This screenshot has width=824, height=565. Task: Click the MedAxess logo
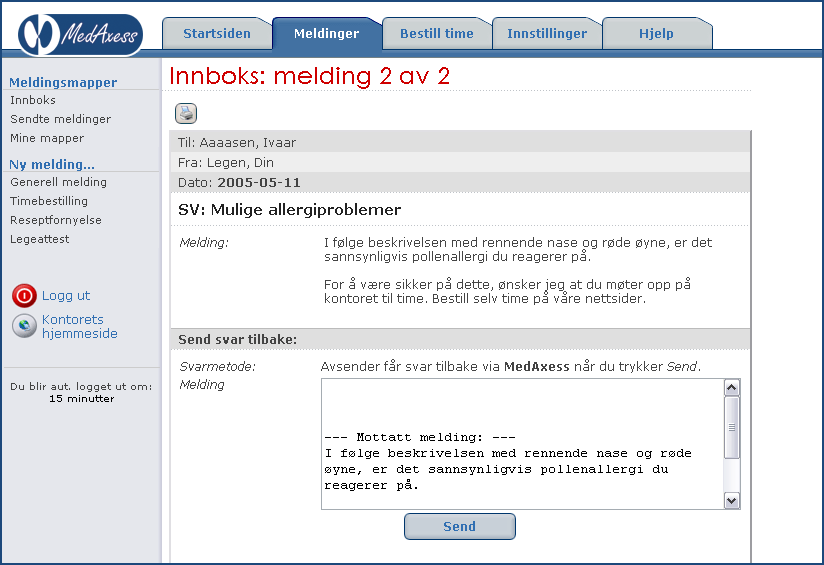pos(80,33)
